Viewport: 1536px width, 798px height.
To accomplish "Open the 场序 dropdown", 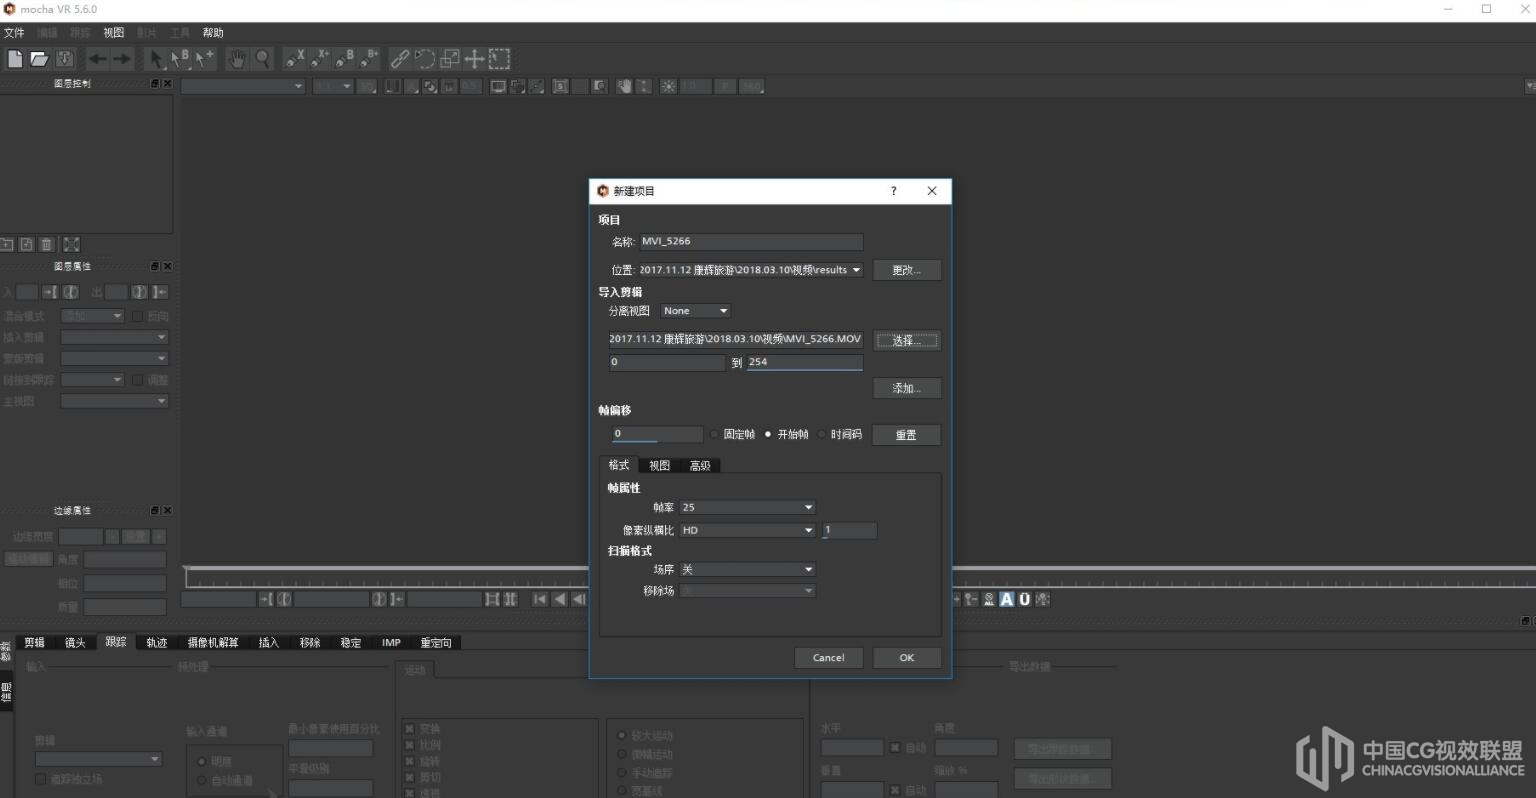I will [747, 569].
